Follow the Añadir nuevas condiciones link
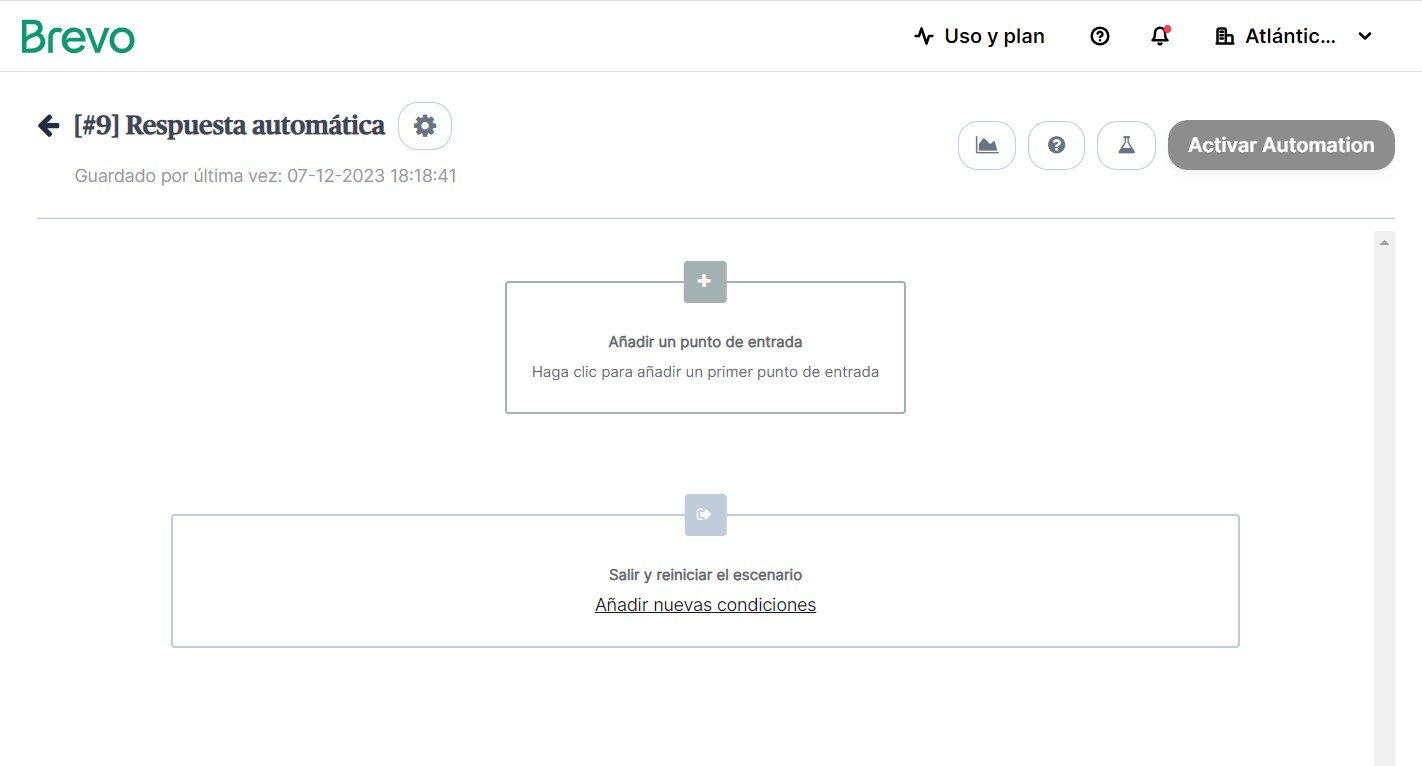The image size is (1422, 766). click(705, 605)
